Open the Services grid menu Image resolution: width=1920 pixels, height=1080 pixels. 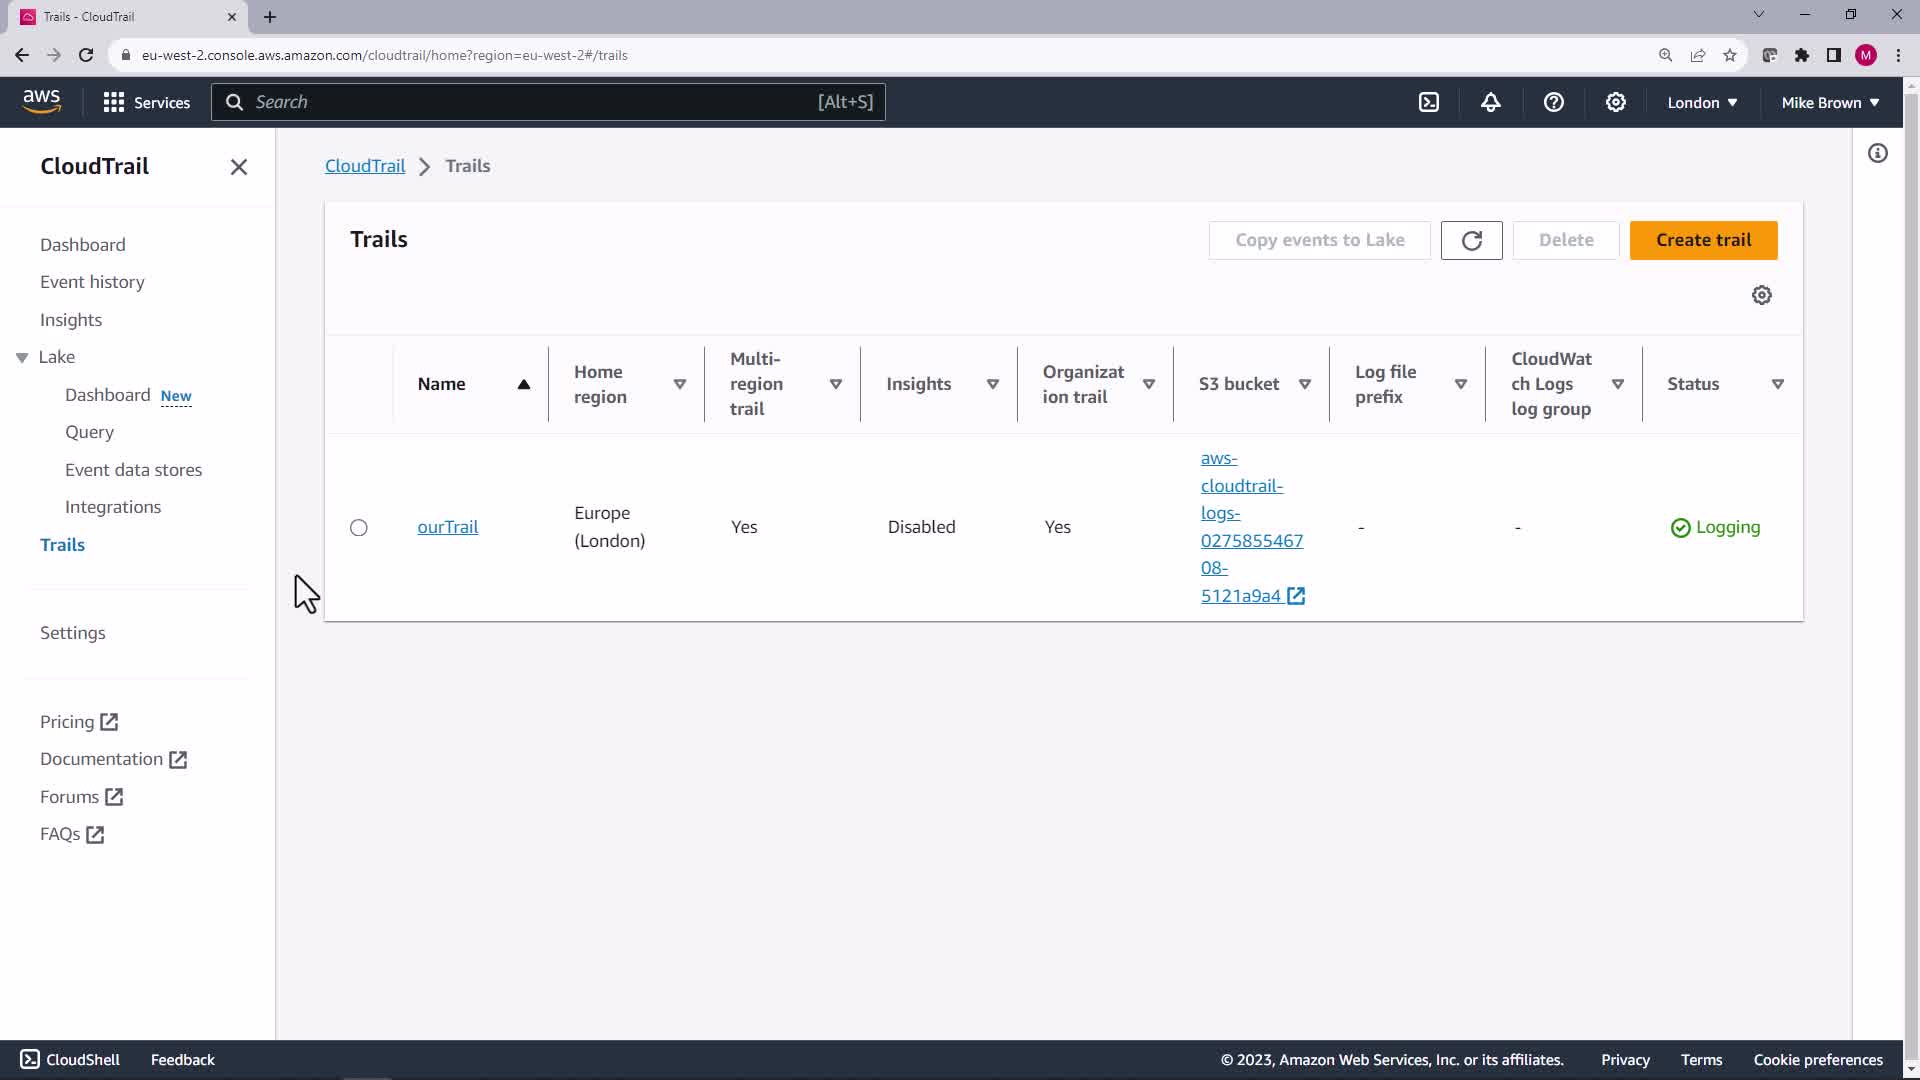point(146,102)
